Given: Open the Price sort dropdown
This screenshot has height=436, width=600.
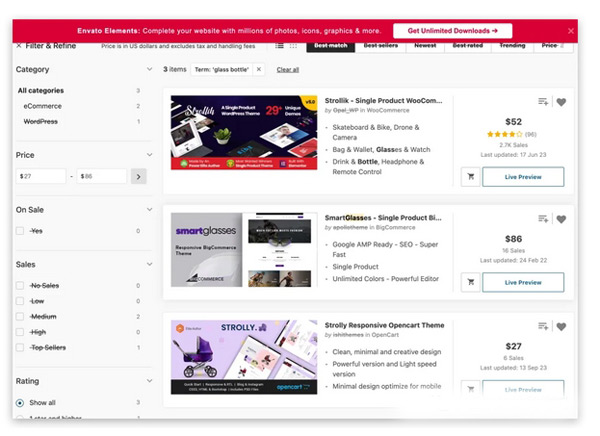Looking at the screenshot, I should (x=551, y=45).
